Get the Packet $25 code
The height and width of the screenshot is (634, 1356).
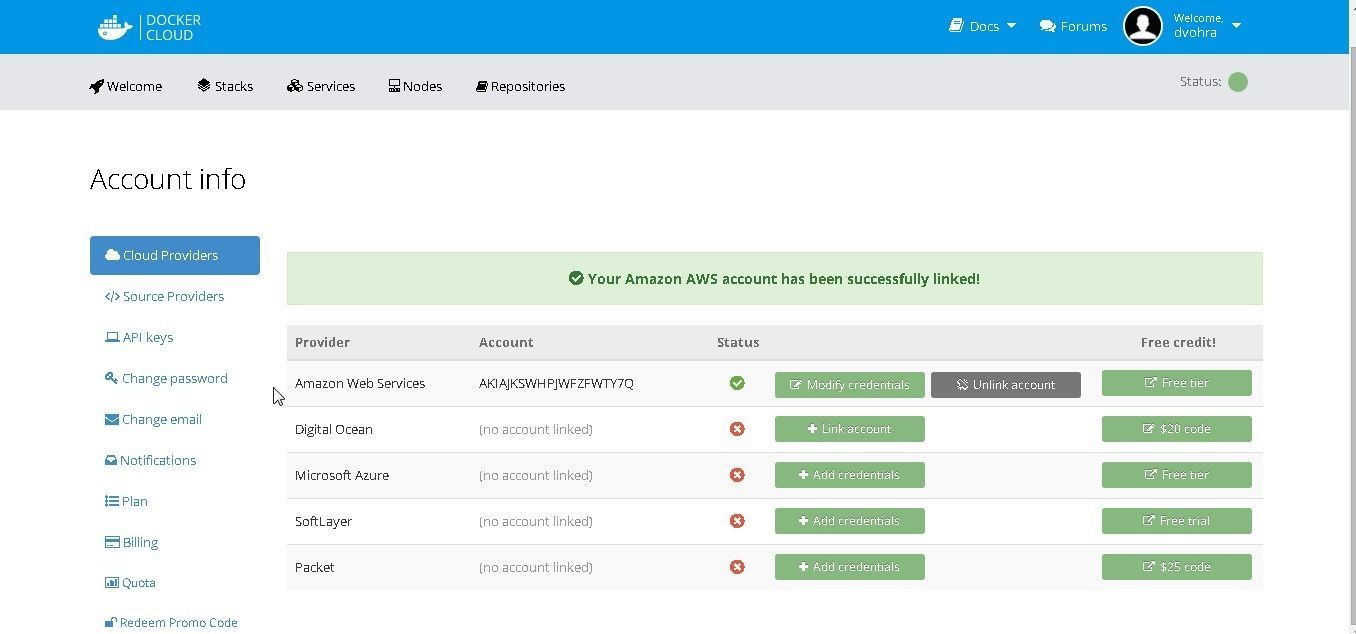(x=1177, y=567)
